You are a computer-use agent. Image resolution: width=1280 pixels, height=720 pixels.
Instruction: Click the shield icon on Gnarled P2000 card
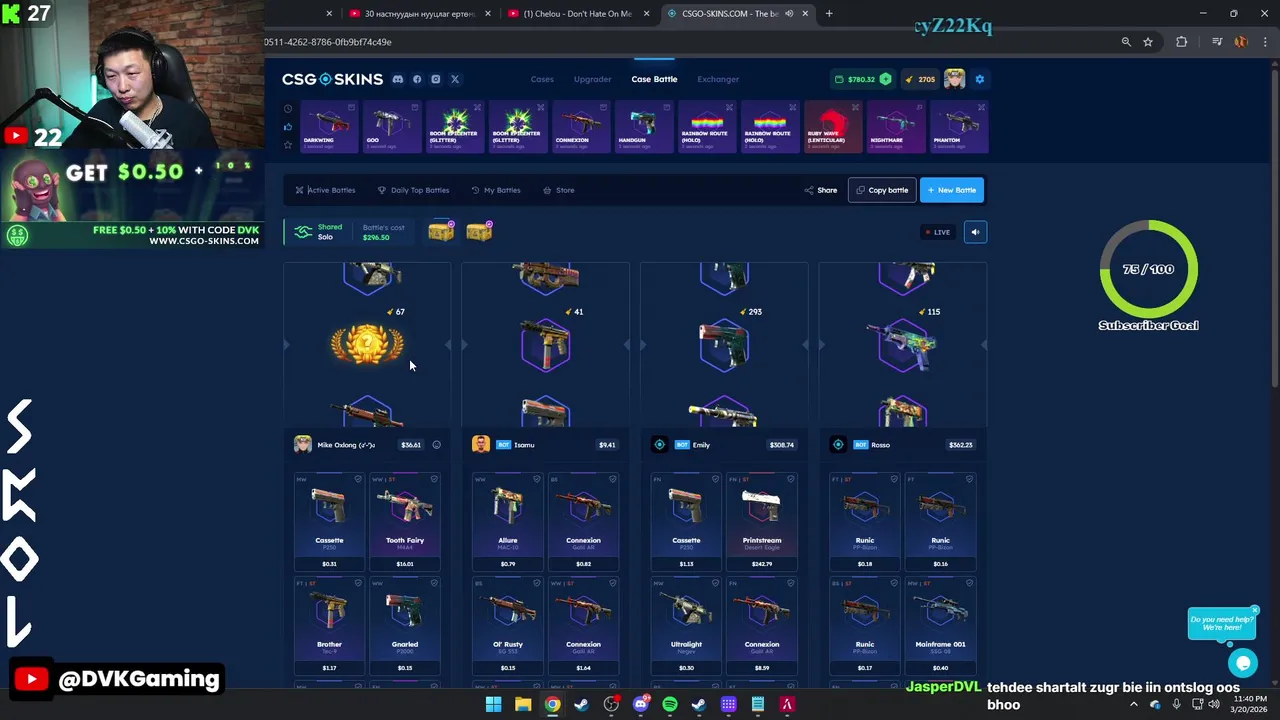pos(434,583)
